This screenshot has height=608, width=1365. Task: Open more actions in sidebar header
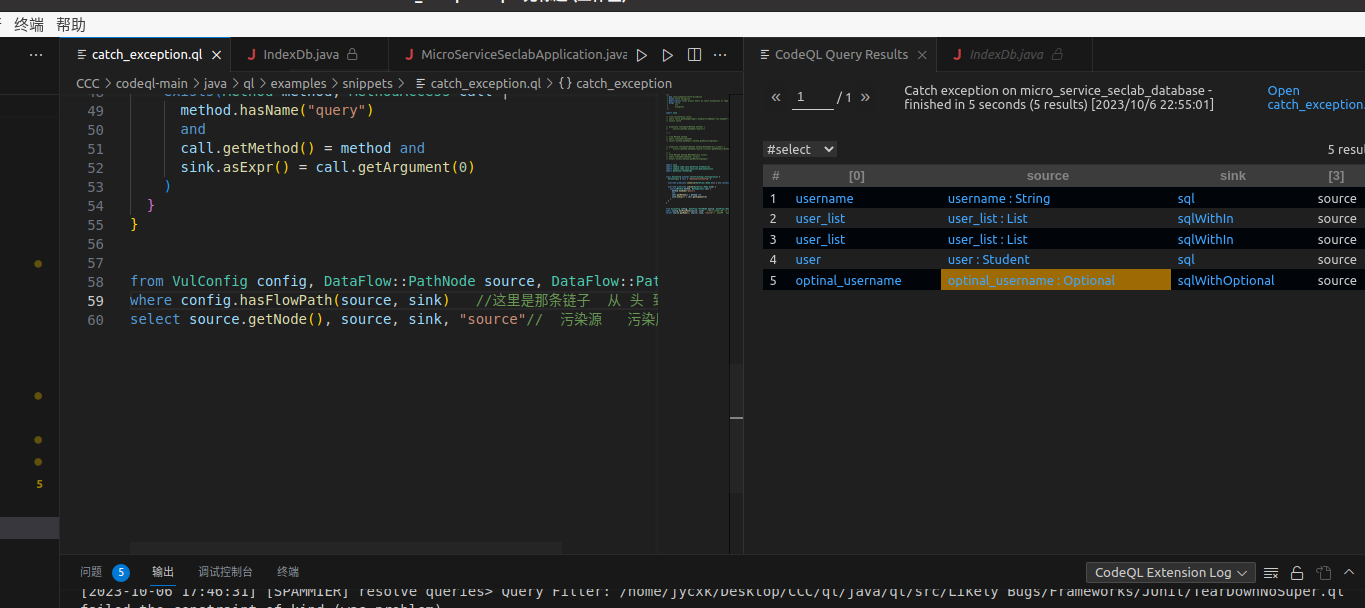[x=36, y=55]
